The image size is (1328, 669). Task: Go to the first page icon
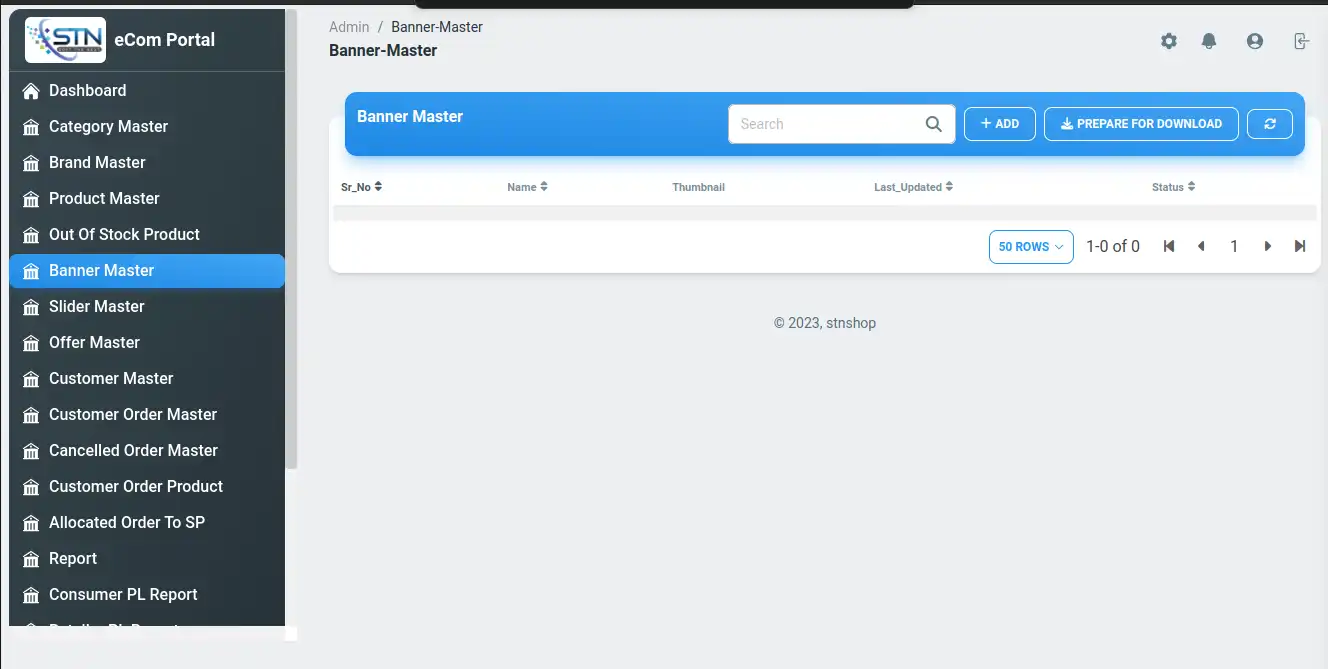pyautogui.click(x=1168, y=246)
